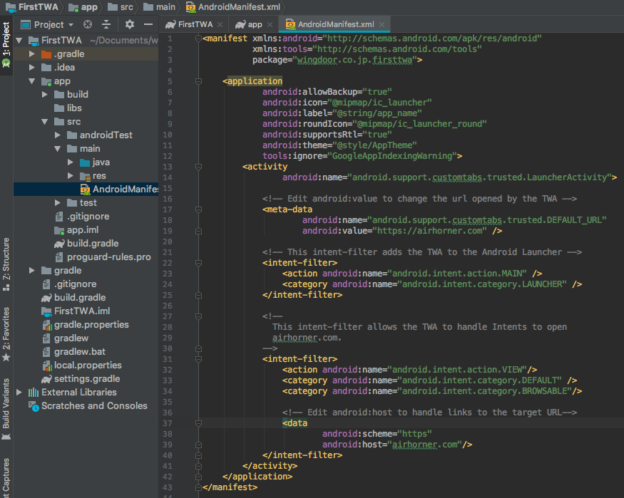Click the FirstTWA breadcrumb in navigation bar

[38, 6]
